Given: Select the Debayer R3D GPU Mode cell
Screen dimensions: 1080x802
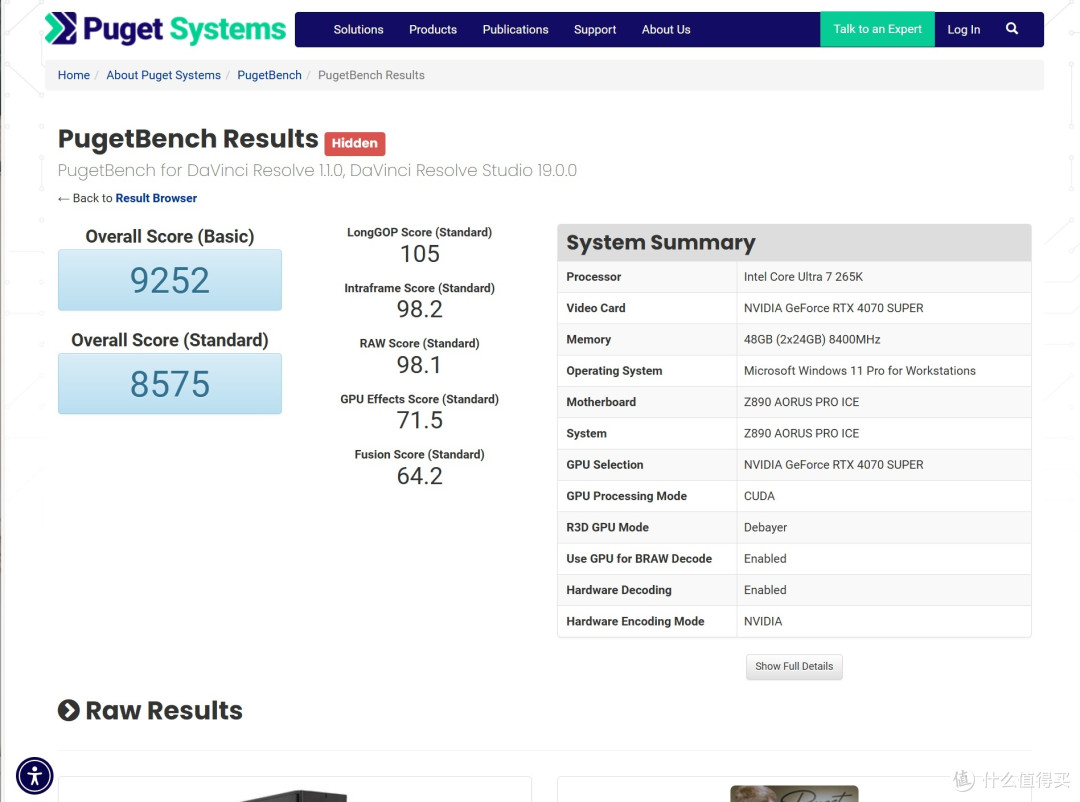Looking at the screenshot, I should pos(883,528).
